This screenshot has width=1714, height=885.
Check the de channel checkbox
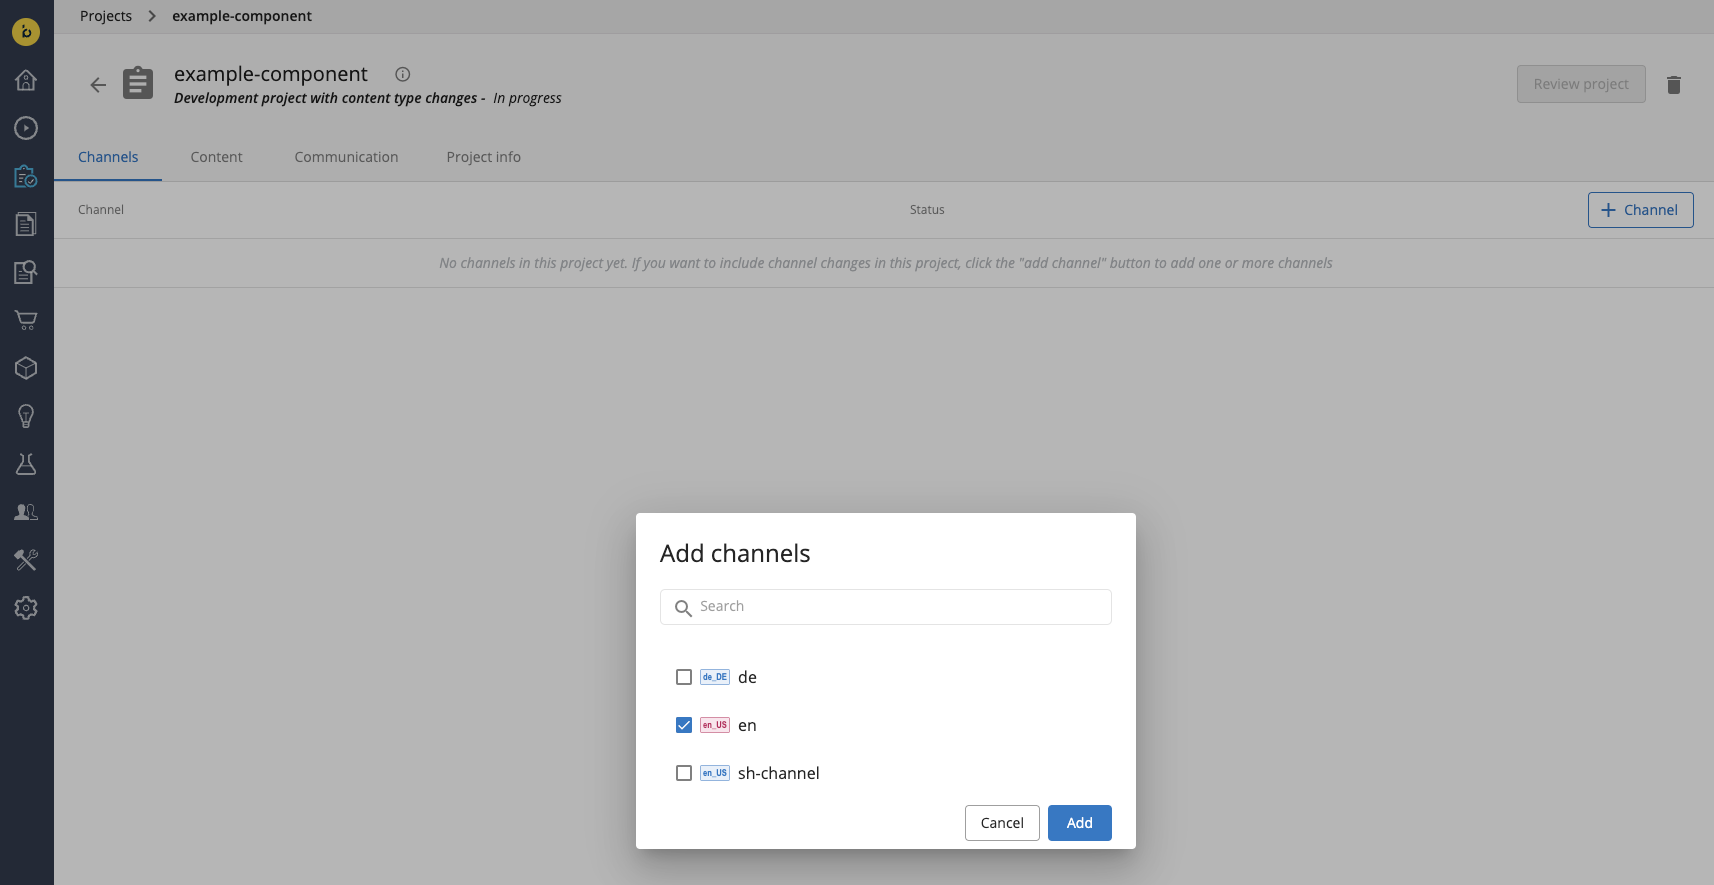tap(684, 677)
